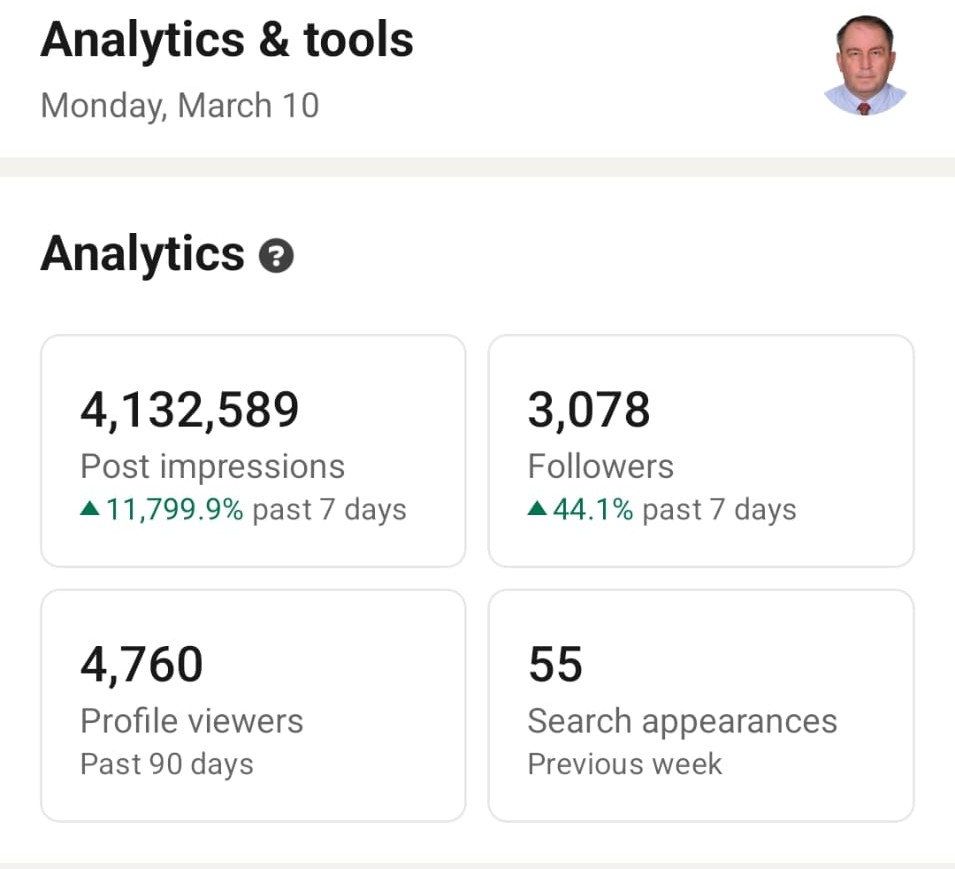Screen dimensions: 955x869
Task: Click the Analytics section title
Action: click(x=143, y=255)
